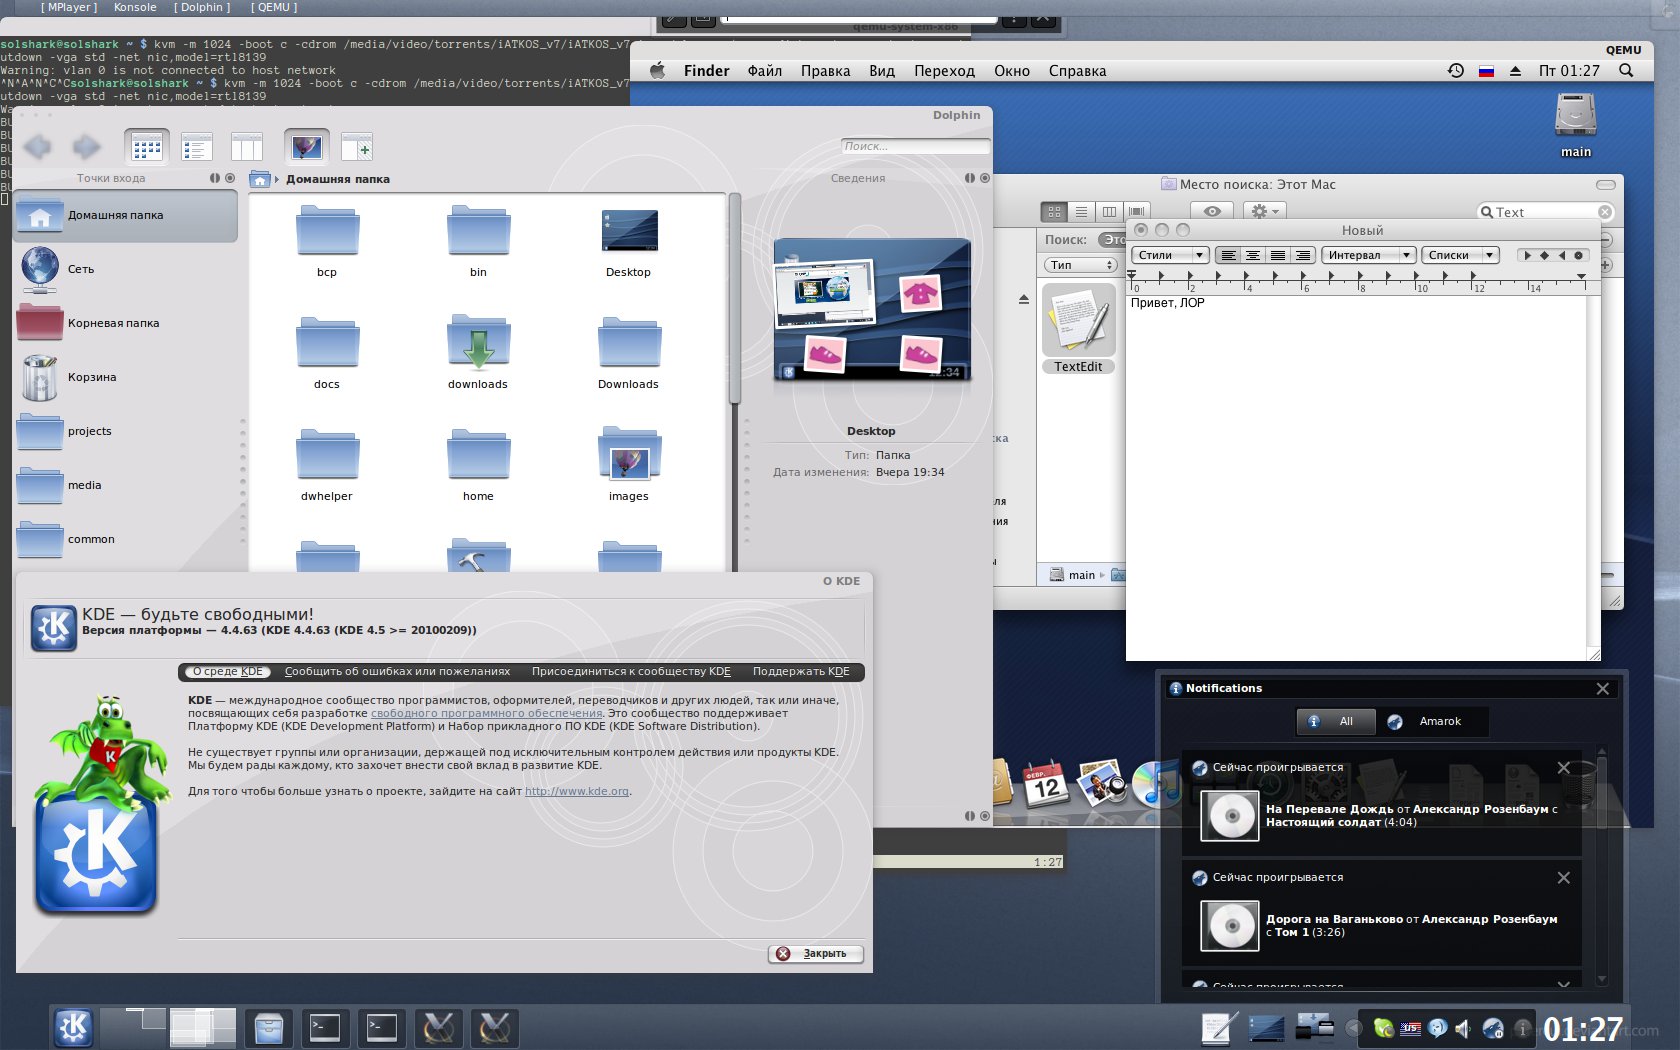Open the Поддержать KDE tab
The width and height of the screenshot is (1680, 1050).
coord(801,672)
